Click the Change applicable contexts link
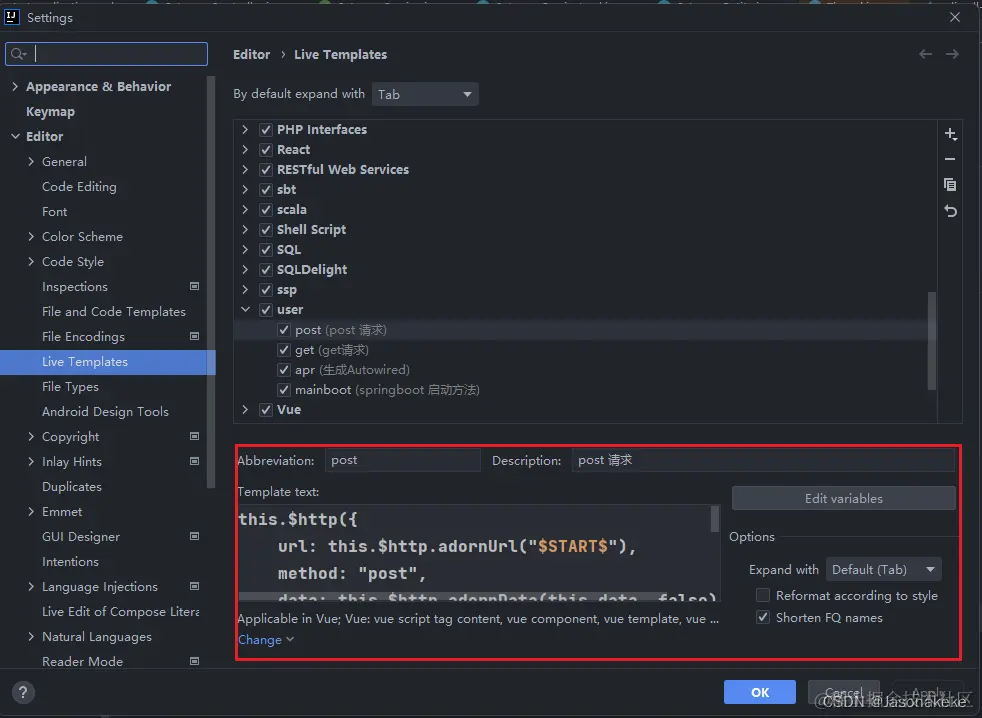The image size is (982, 718). 266,640
